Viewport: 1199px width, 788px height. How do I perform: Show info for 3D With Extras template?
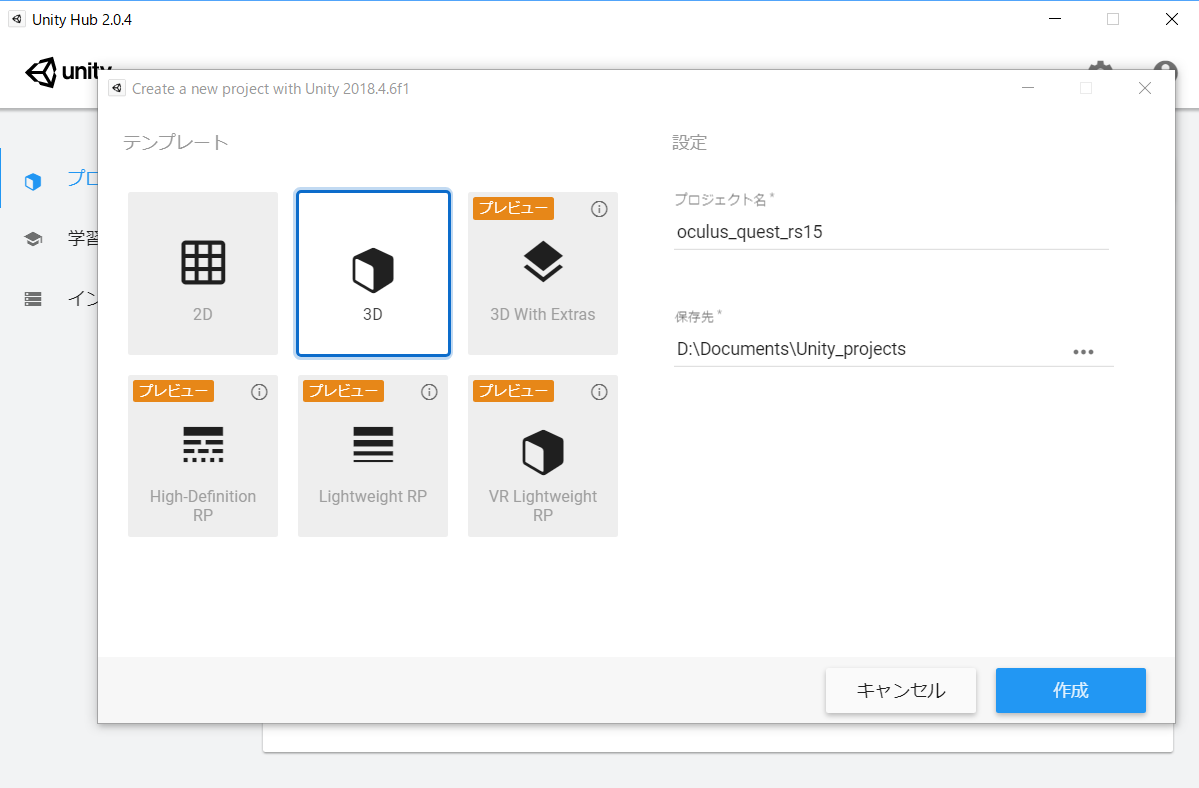coord(600,209)
